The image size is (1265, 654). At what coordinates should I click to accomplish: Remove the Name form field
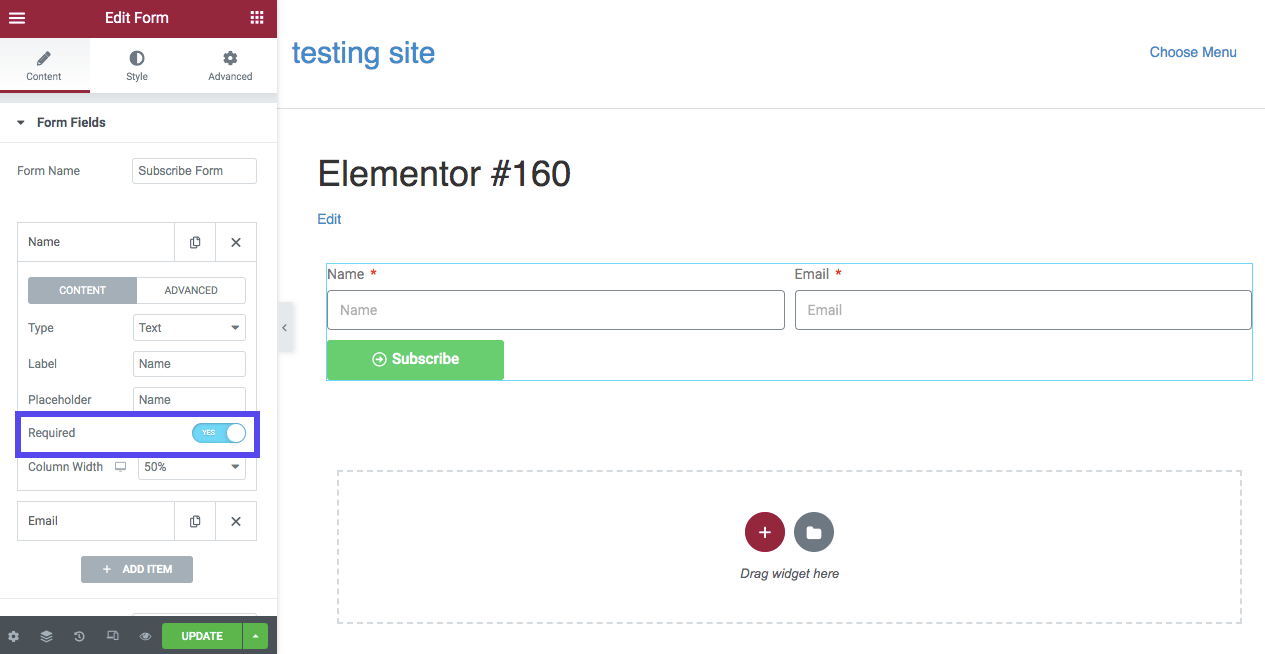click(x=236, y=242)
